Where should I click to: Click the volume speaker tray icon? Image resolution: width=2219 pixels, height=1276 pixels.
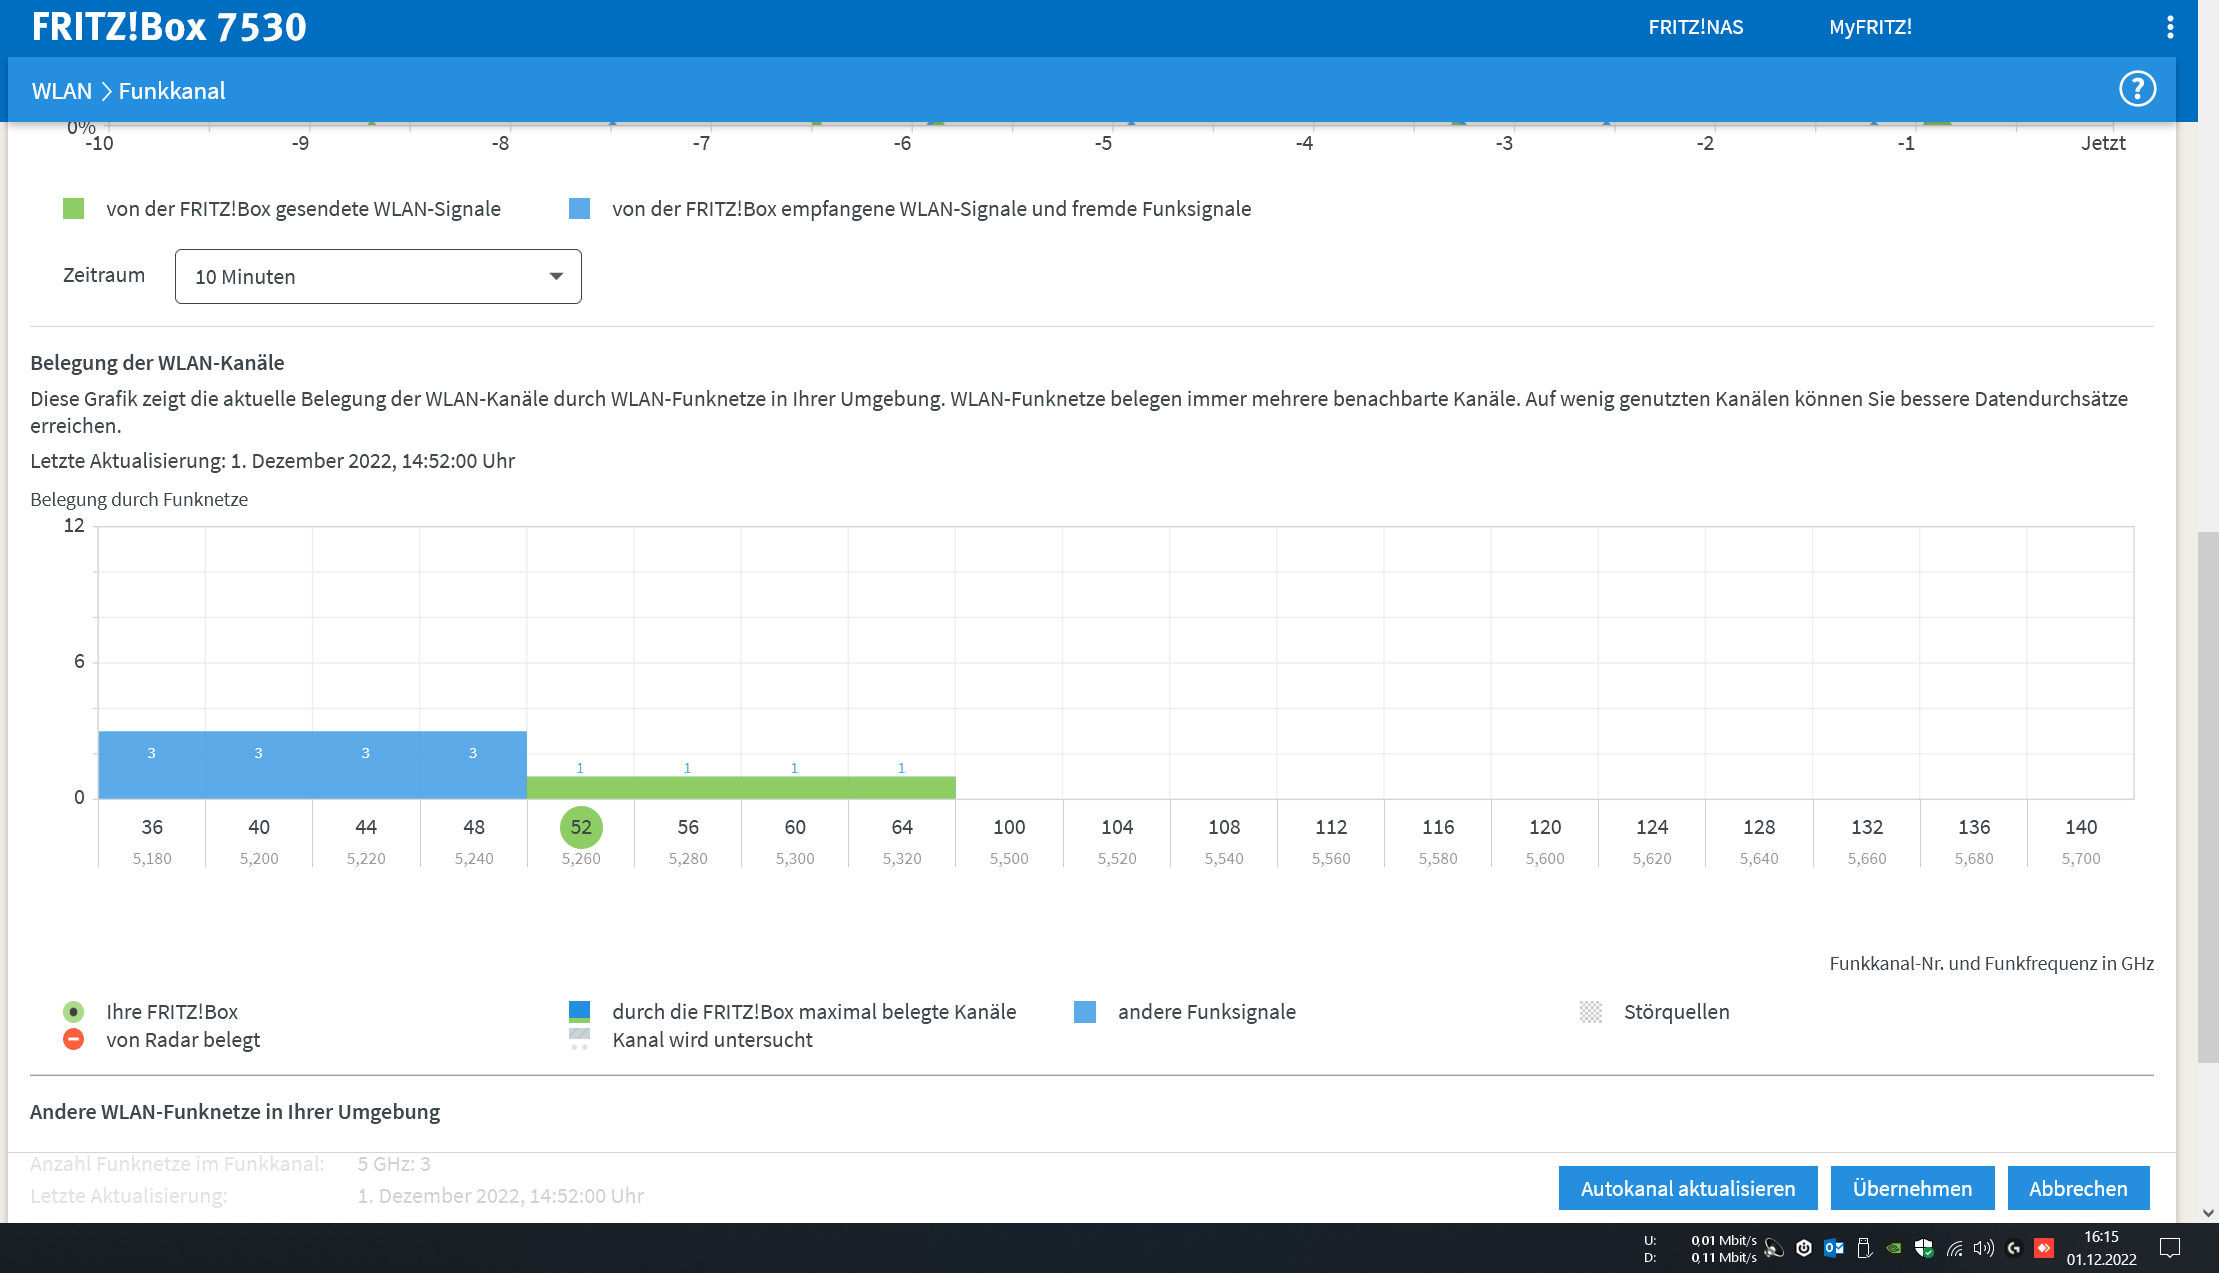click(x=1983, y=1247)
